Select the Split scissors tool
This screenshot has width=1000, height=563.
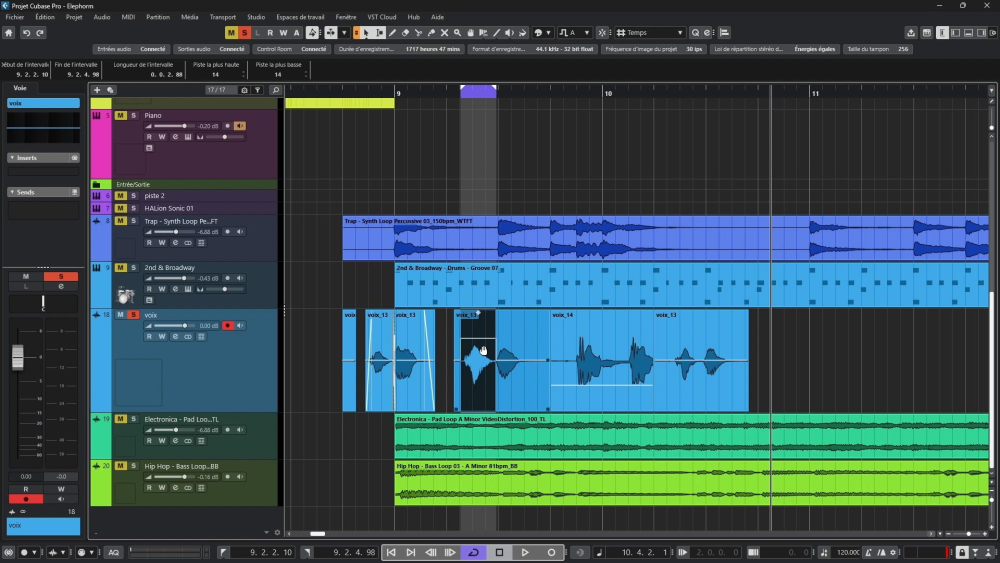click(x=418, y=33)
